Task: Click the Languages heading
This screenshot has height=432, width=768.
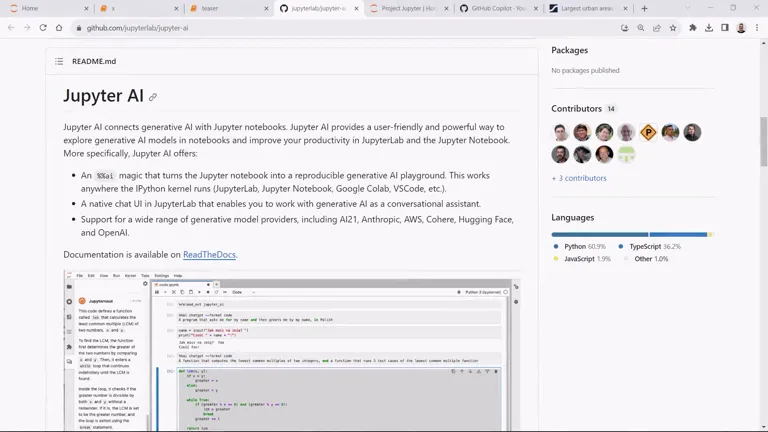Action: click(x=573, y=217)
